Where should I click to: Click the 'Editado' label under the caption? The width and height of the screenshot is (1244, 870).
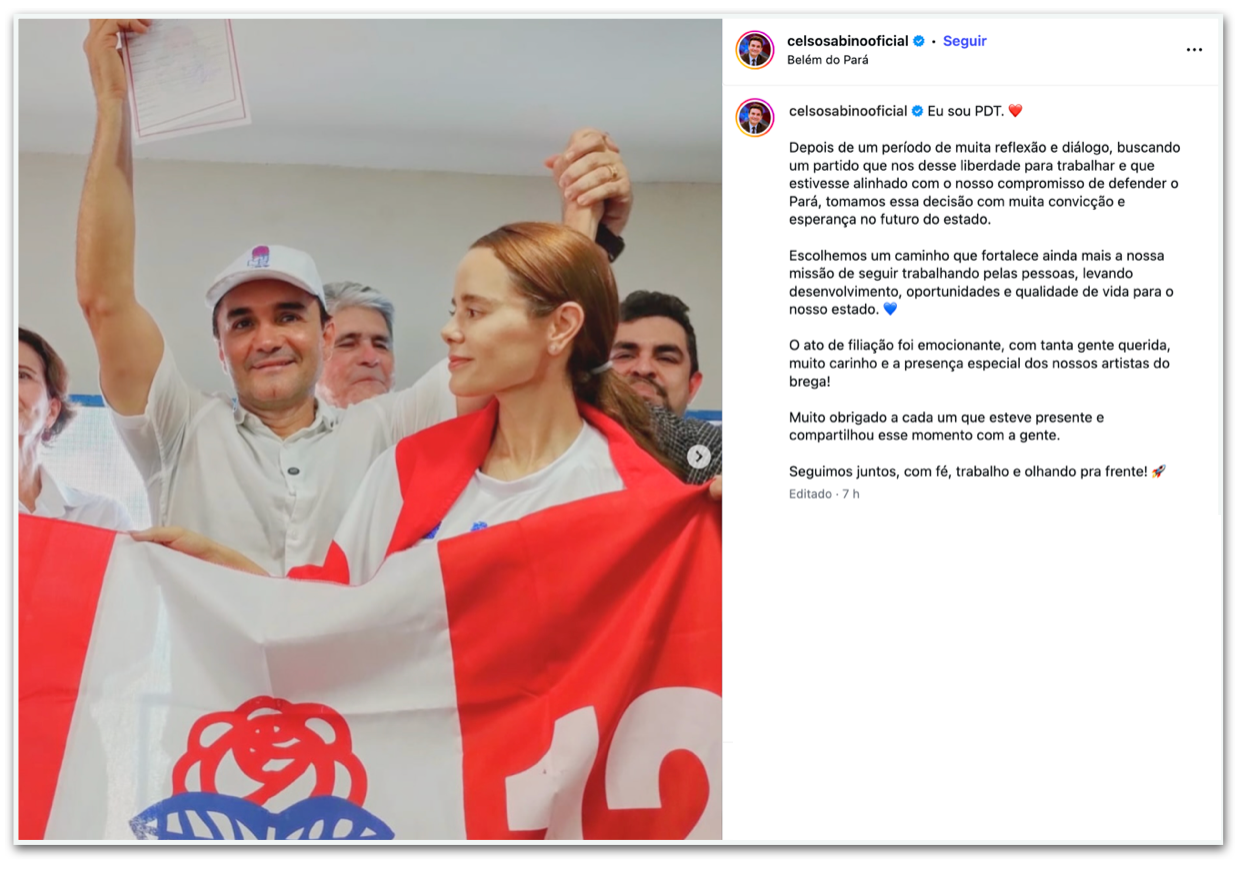(810, 494)
